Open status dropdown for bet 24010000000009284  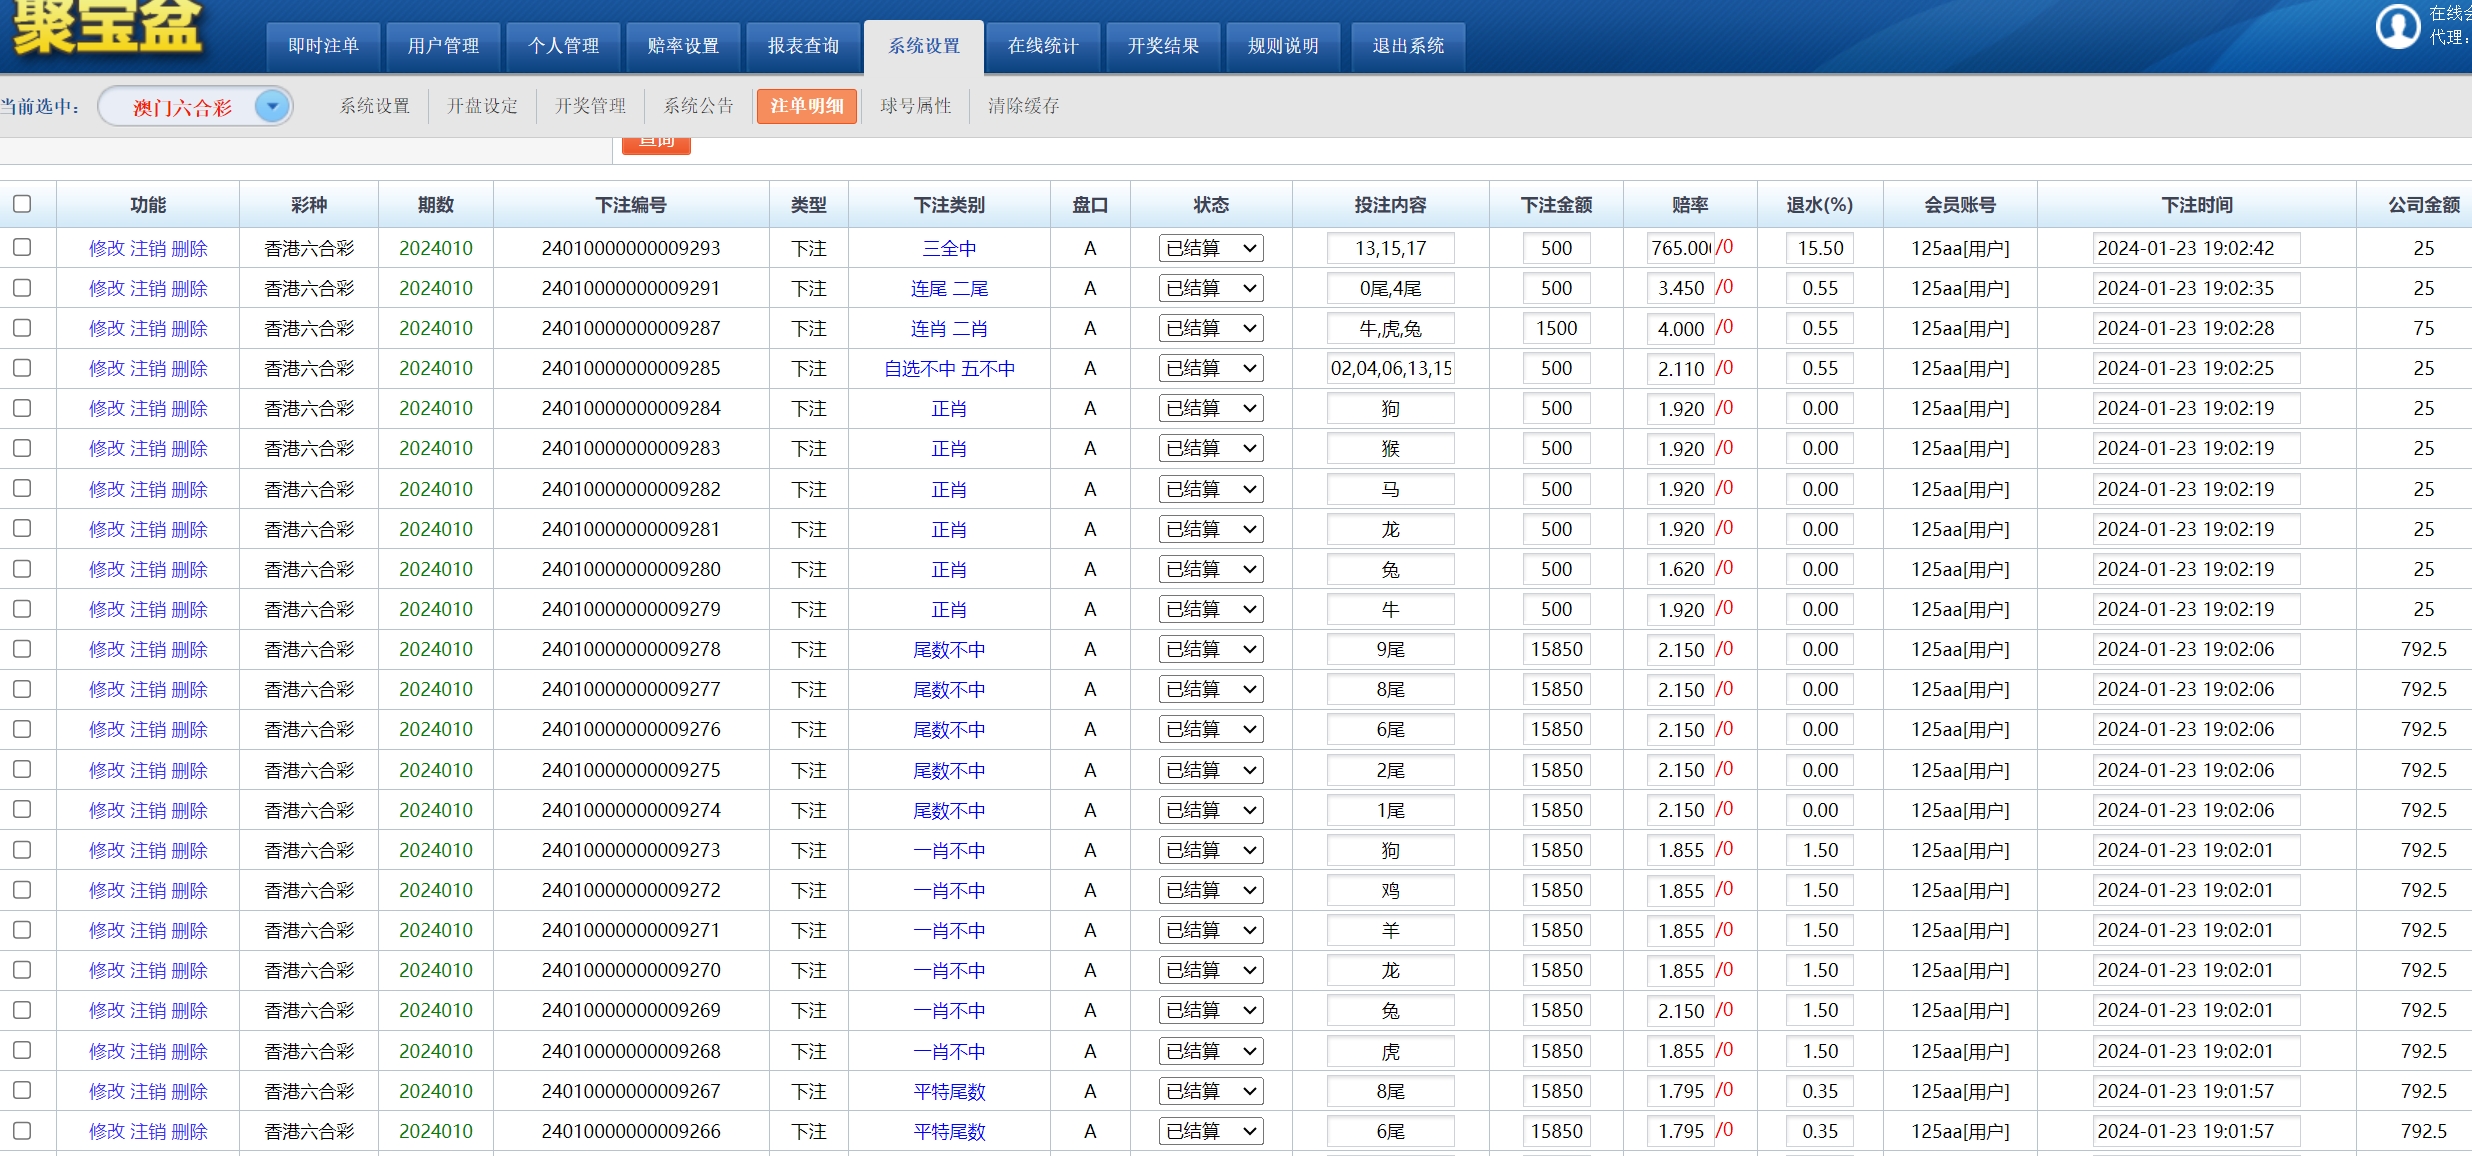(x=1211, y=408)
